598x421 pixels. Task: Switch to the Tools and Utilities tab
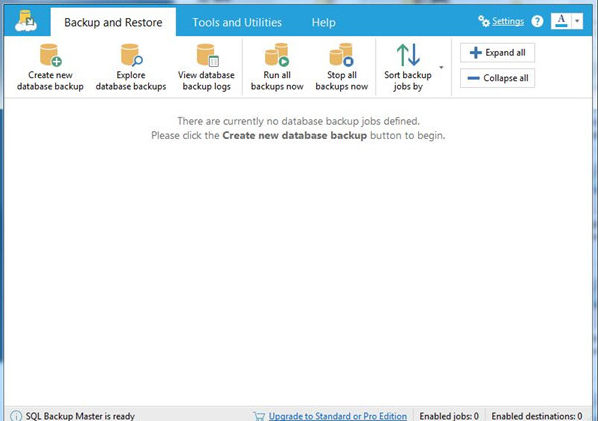pyautogui.click(x=237, y=22)
